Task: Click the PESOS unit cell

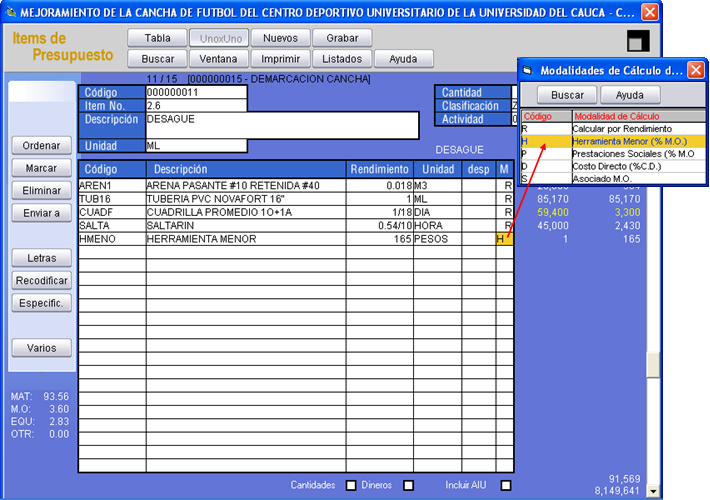Action: [437, 239]
